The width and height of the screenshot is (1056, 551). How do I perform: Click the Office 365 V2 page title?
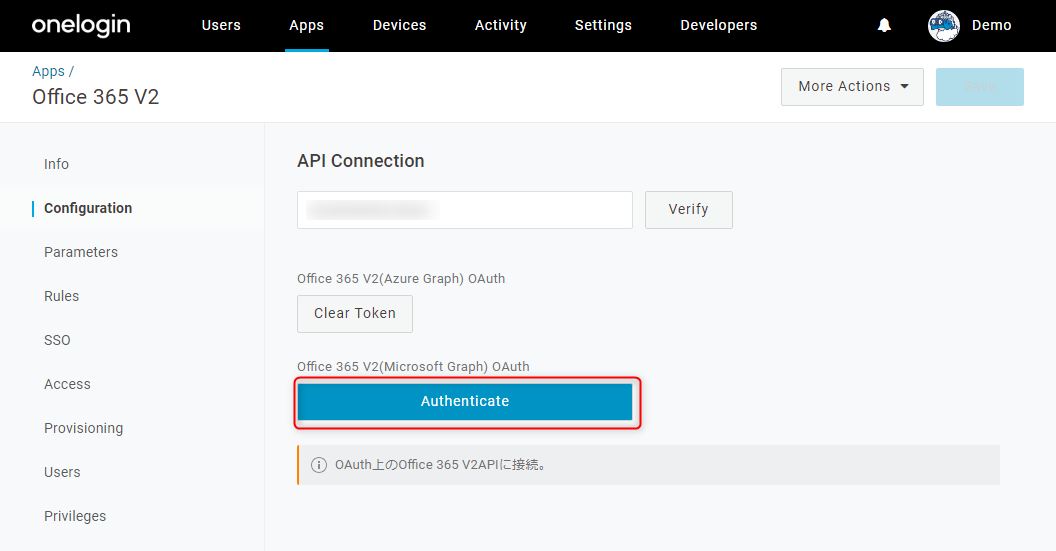click(x=96, y=97)
